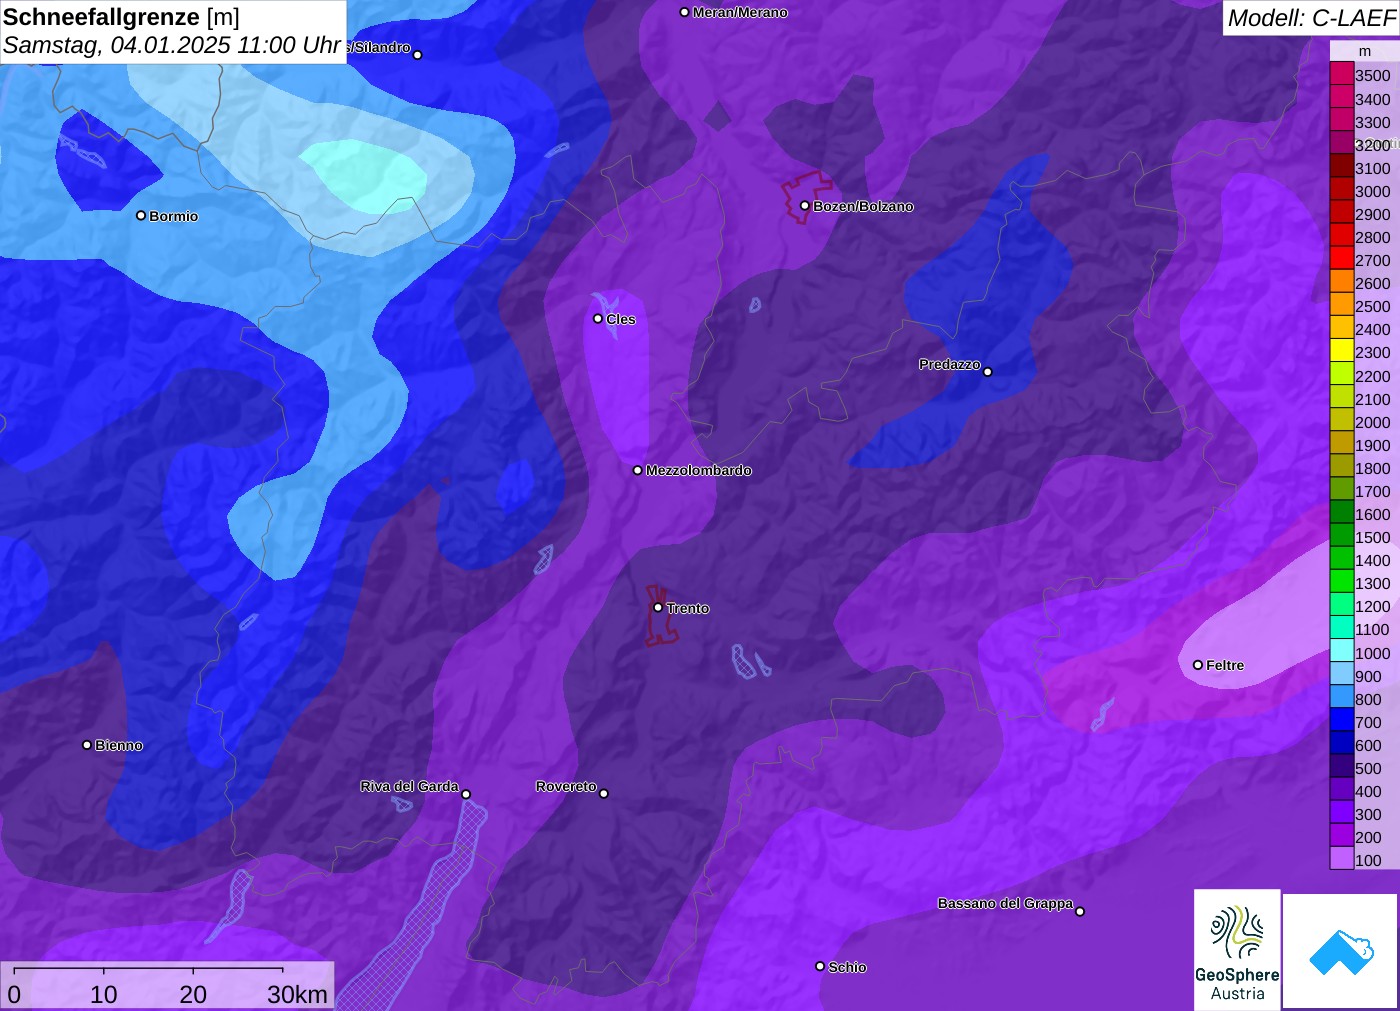Click the legend value '400'
The image size is (1400, 1011).
click(1369, 791)
